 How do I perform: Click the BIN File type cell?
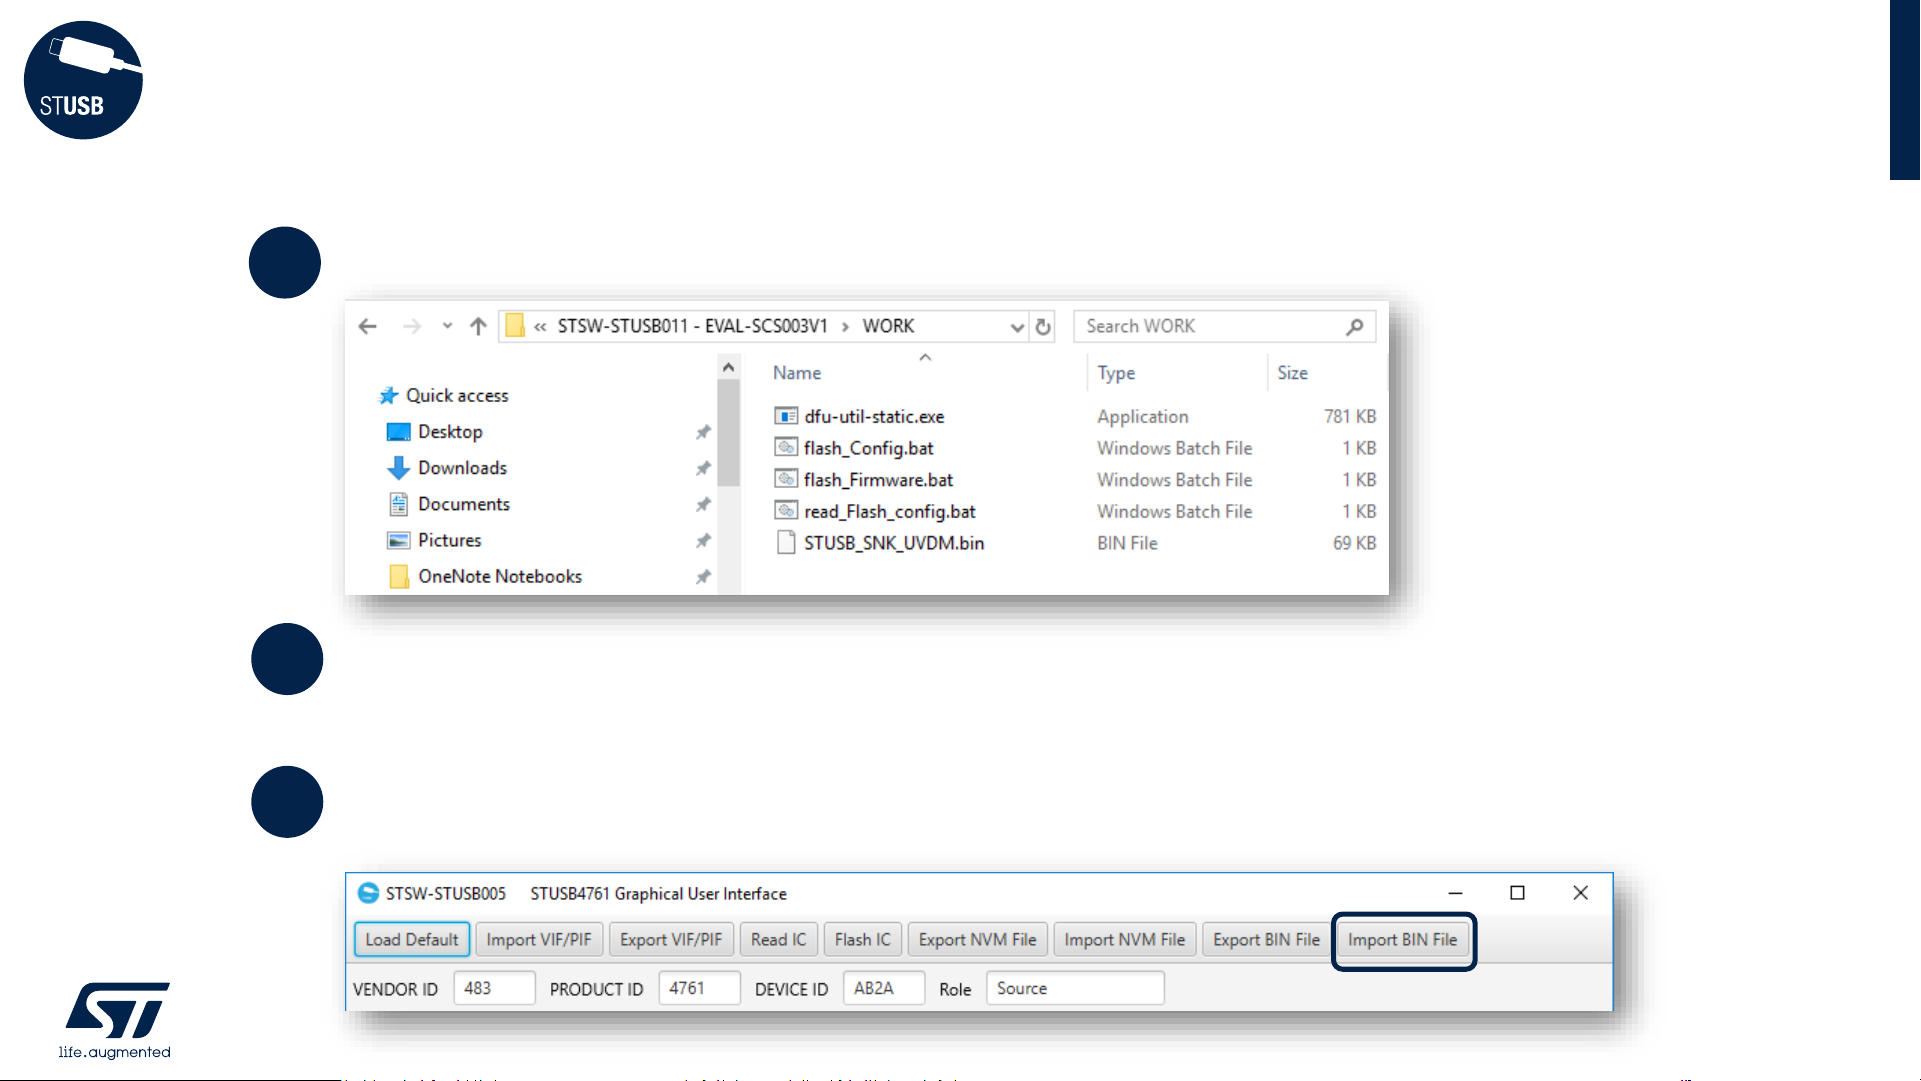pos(1127,543)
